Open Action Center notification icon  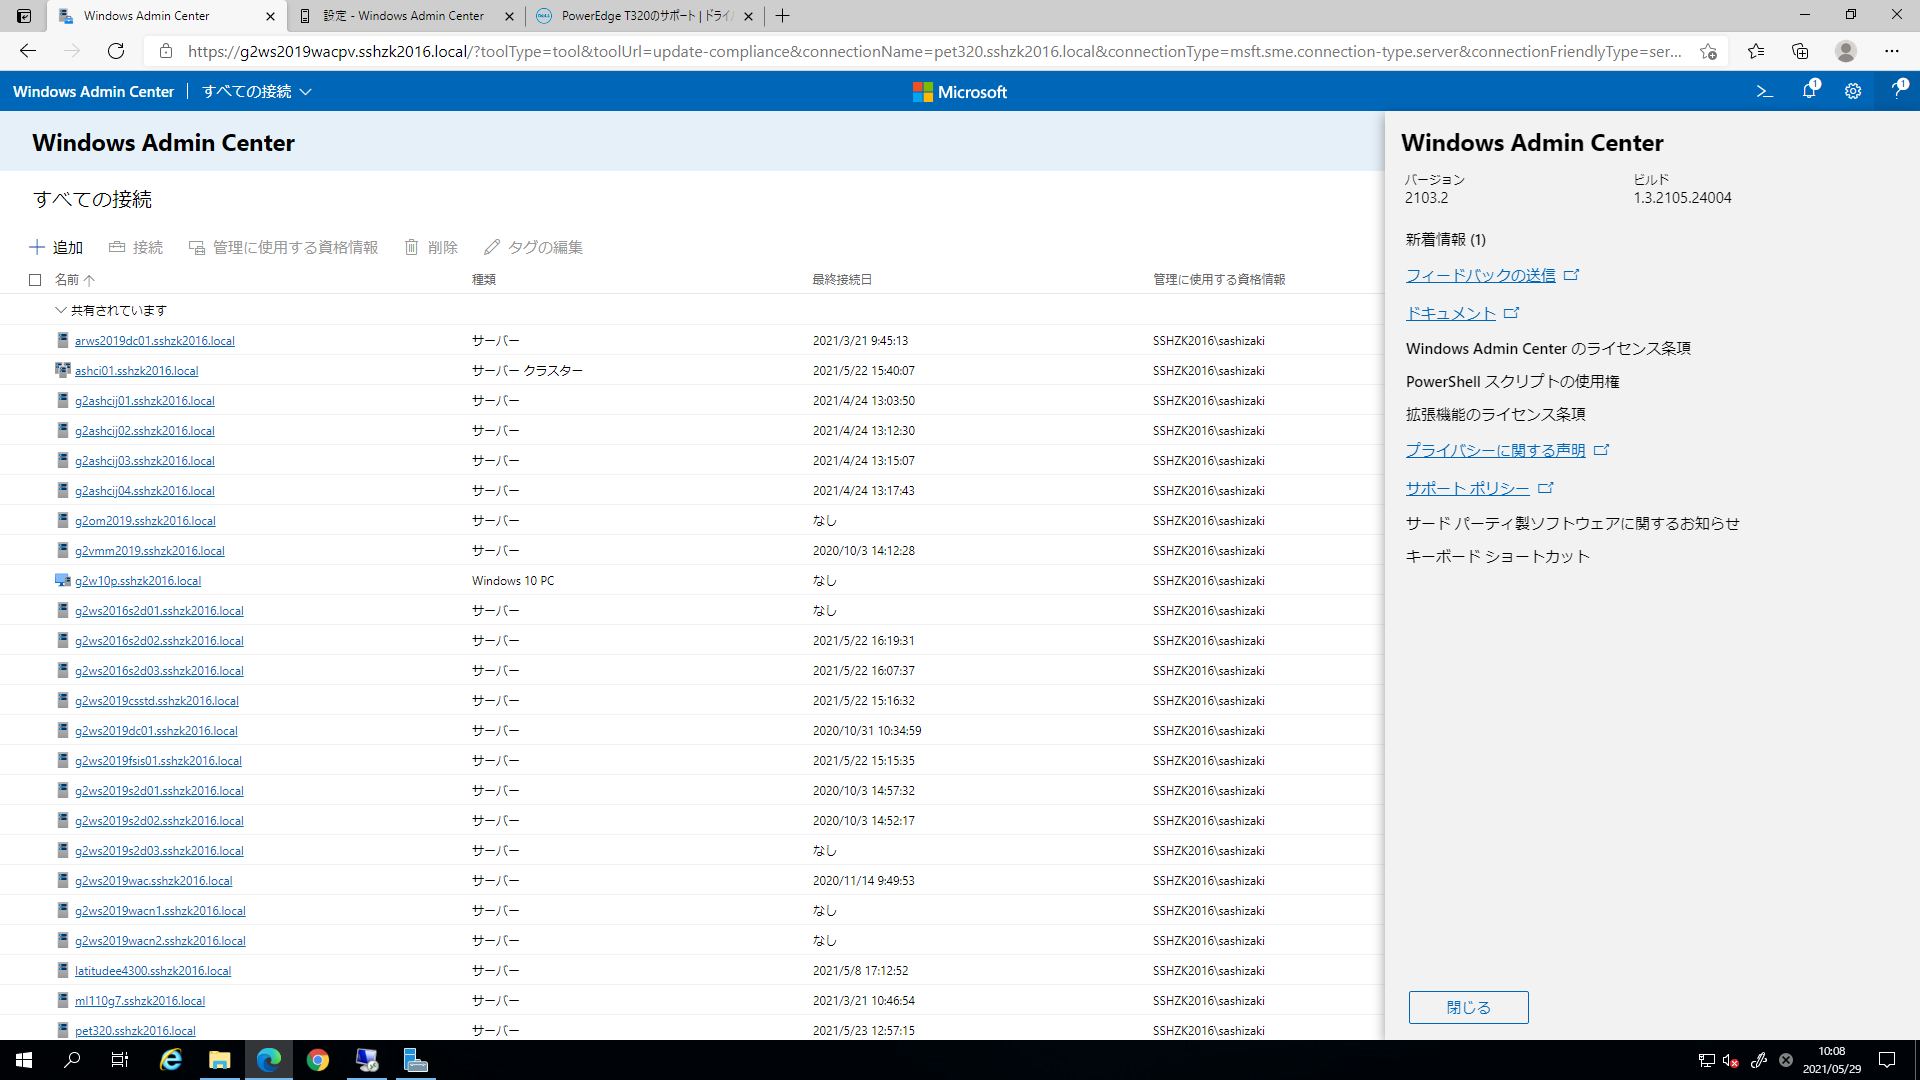click(x=1887, y=1060)
